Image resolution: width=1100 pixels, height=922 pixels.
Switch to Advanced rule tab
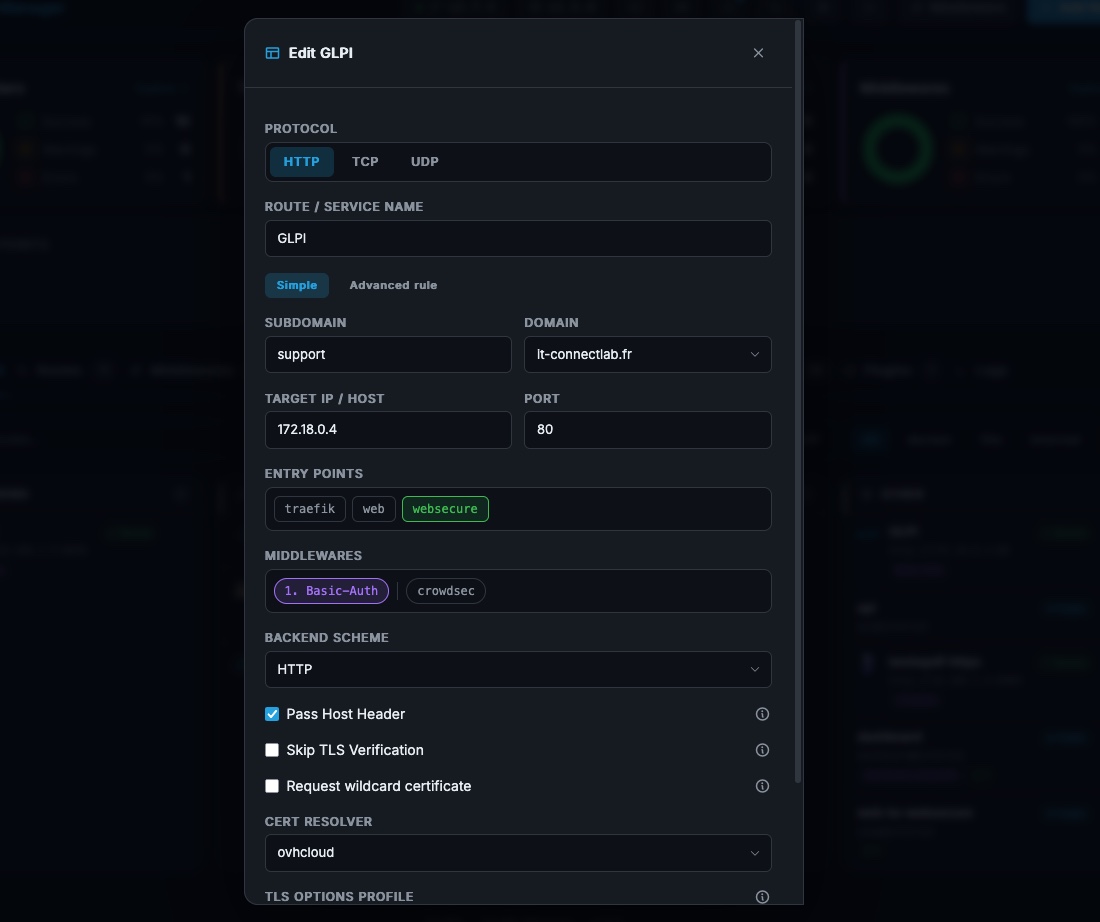pyautogui.click(x=393, y=285)
